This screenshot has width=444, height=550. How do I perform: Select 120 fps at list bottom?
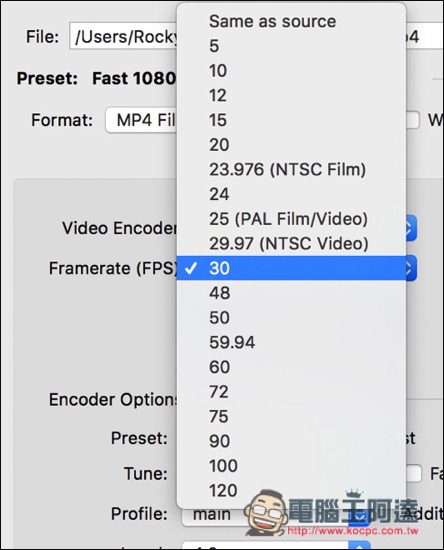click(291, 490)
